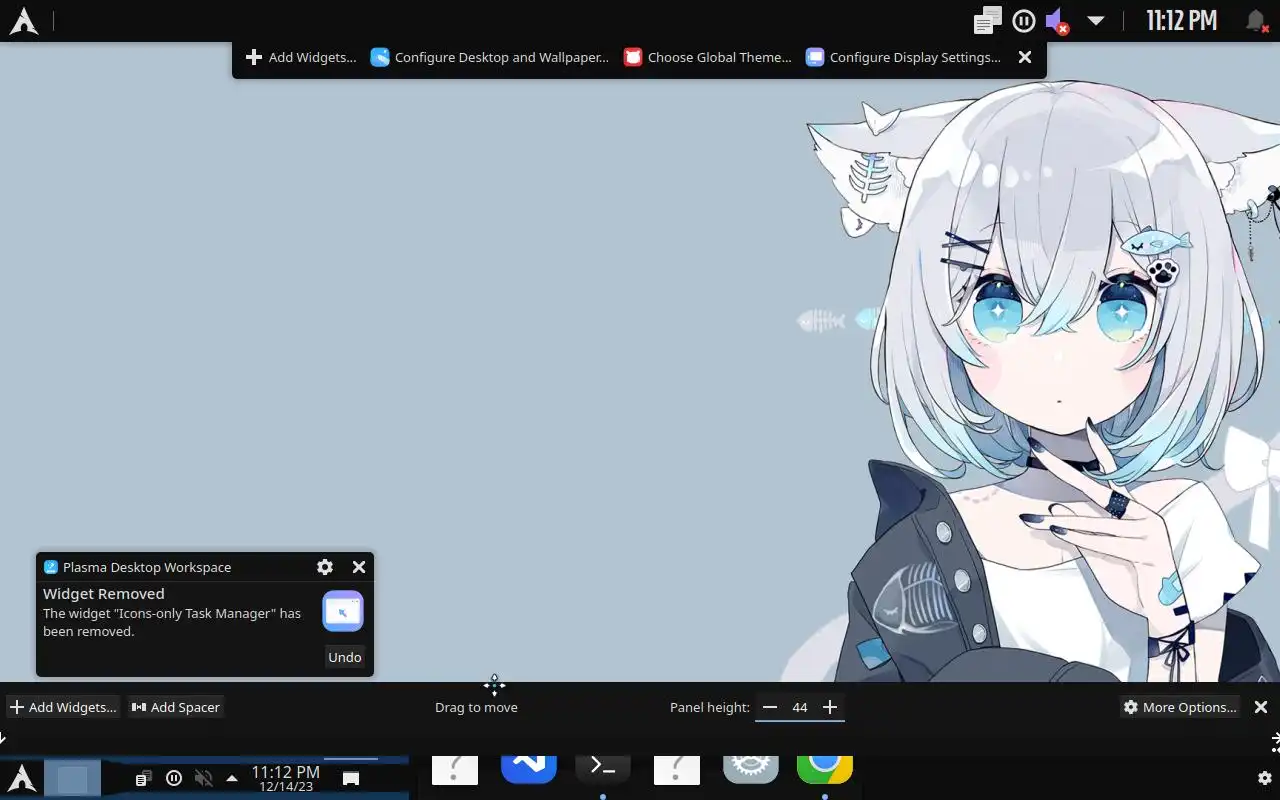Open Configure Desktop and Wallpaper
The image size is (1280, 800).
[x=489, y=57]
